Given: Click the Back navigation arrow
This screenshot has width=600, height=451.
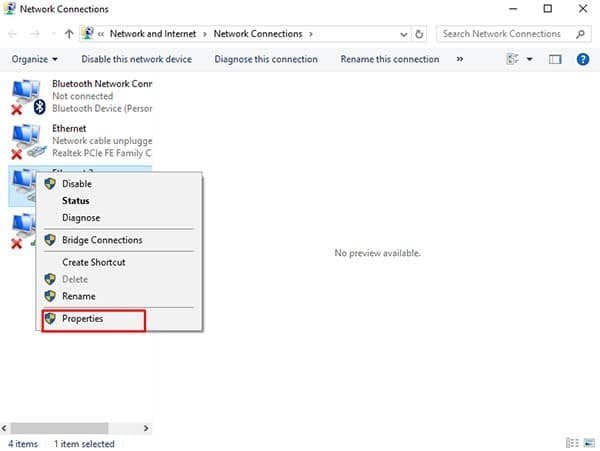Looking at the screenshot, I should pos(12,34).
